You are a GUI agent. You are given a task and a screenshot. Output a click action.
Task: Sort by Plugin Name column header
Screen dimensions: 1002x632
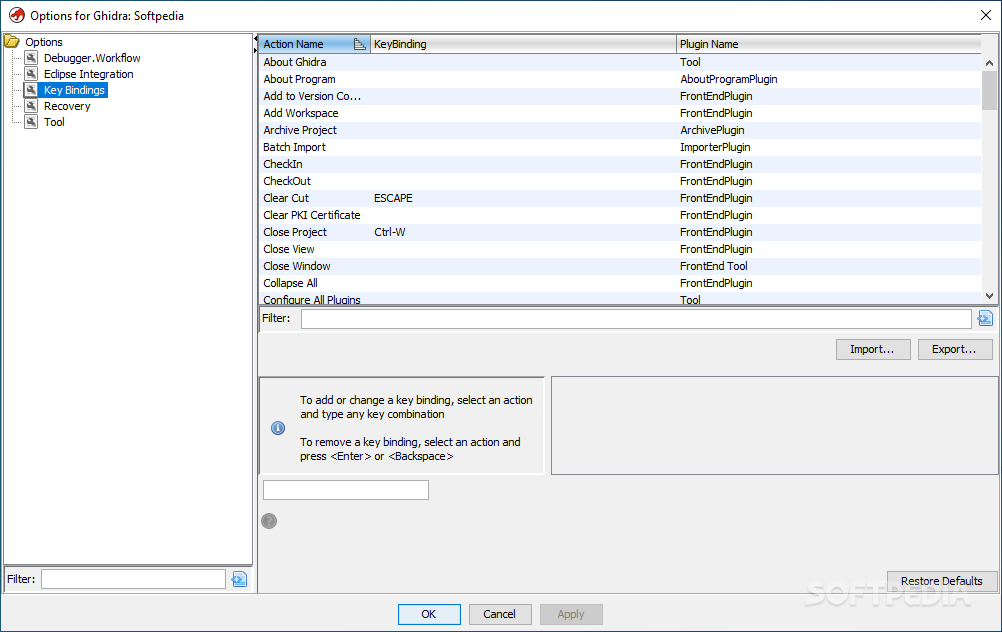coord(828,44)
